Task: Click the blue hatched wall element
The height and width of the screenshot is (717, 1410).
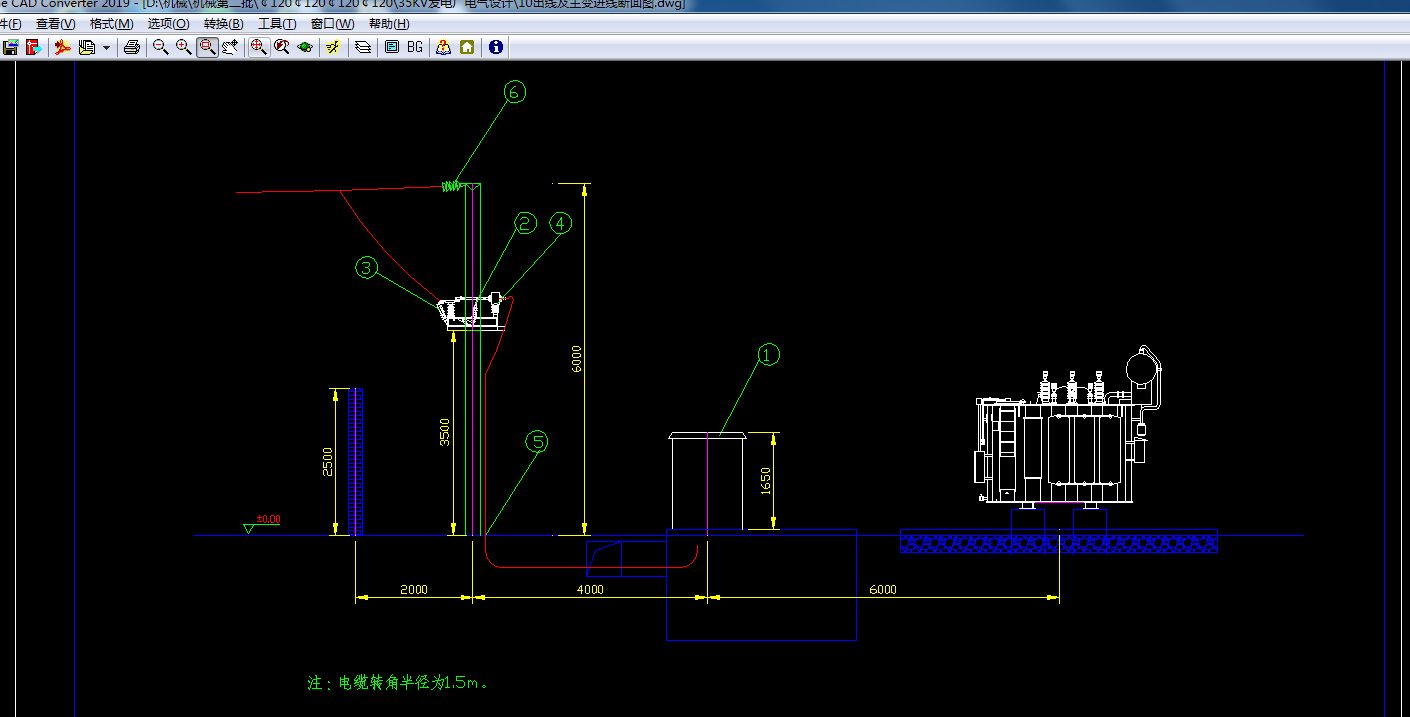Action: click(x=355, y=462)
